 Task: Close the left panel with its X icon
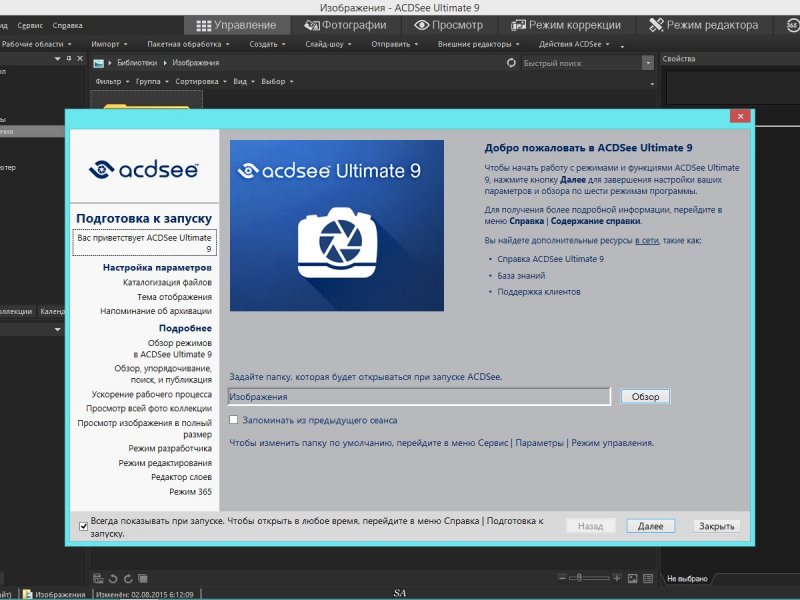point(80,59)
